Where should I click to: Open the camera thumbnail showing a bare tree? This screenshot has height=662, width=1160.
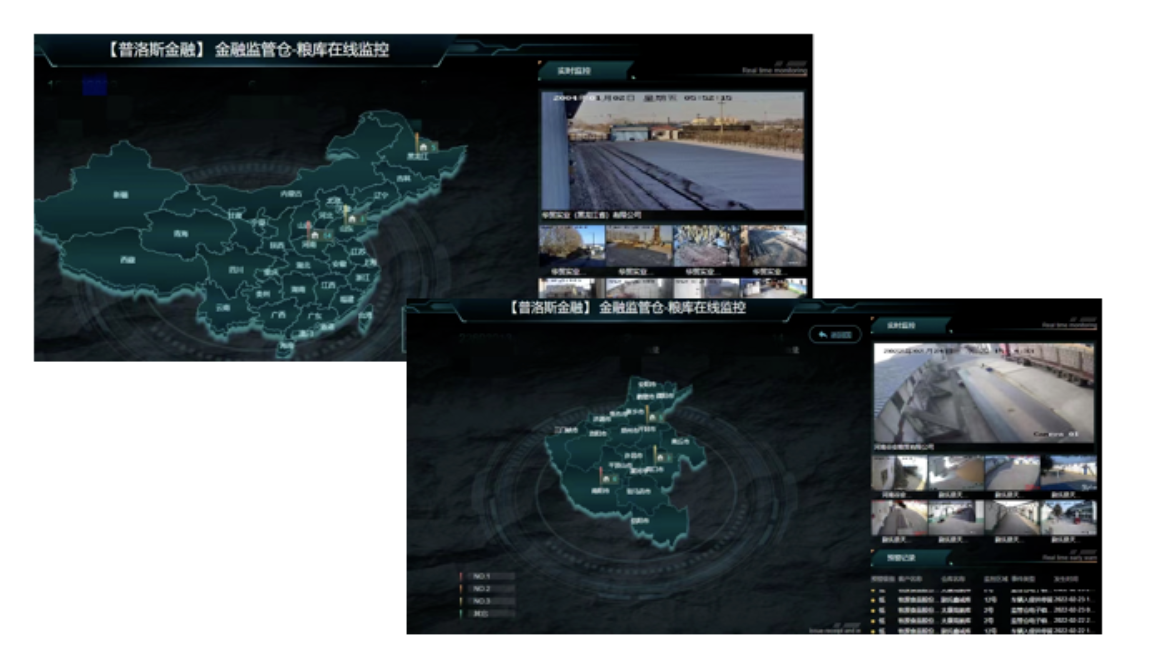pyautogui.click(x=570, y=246)
